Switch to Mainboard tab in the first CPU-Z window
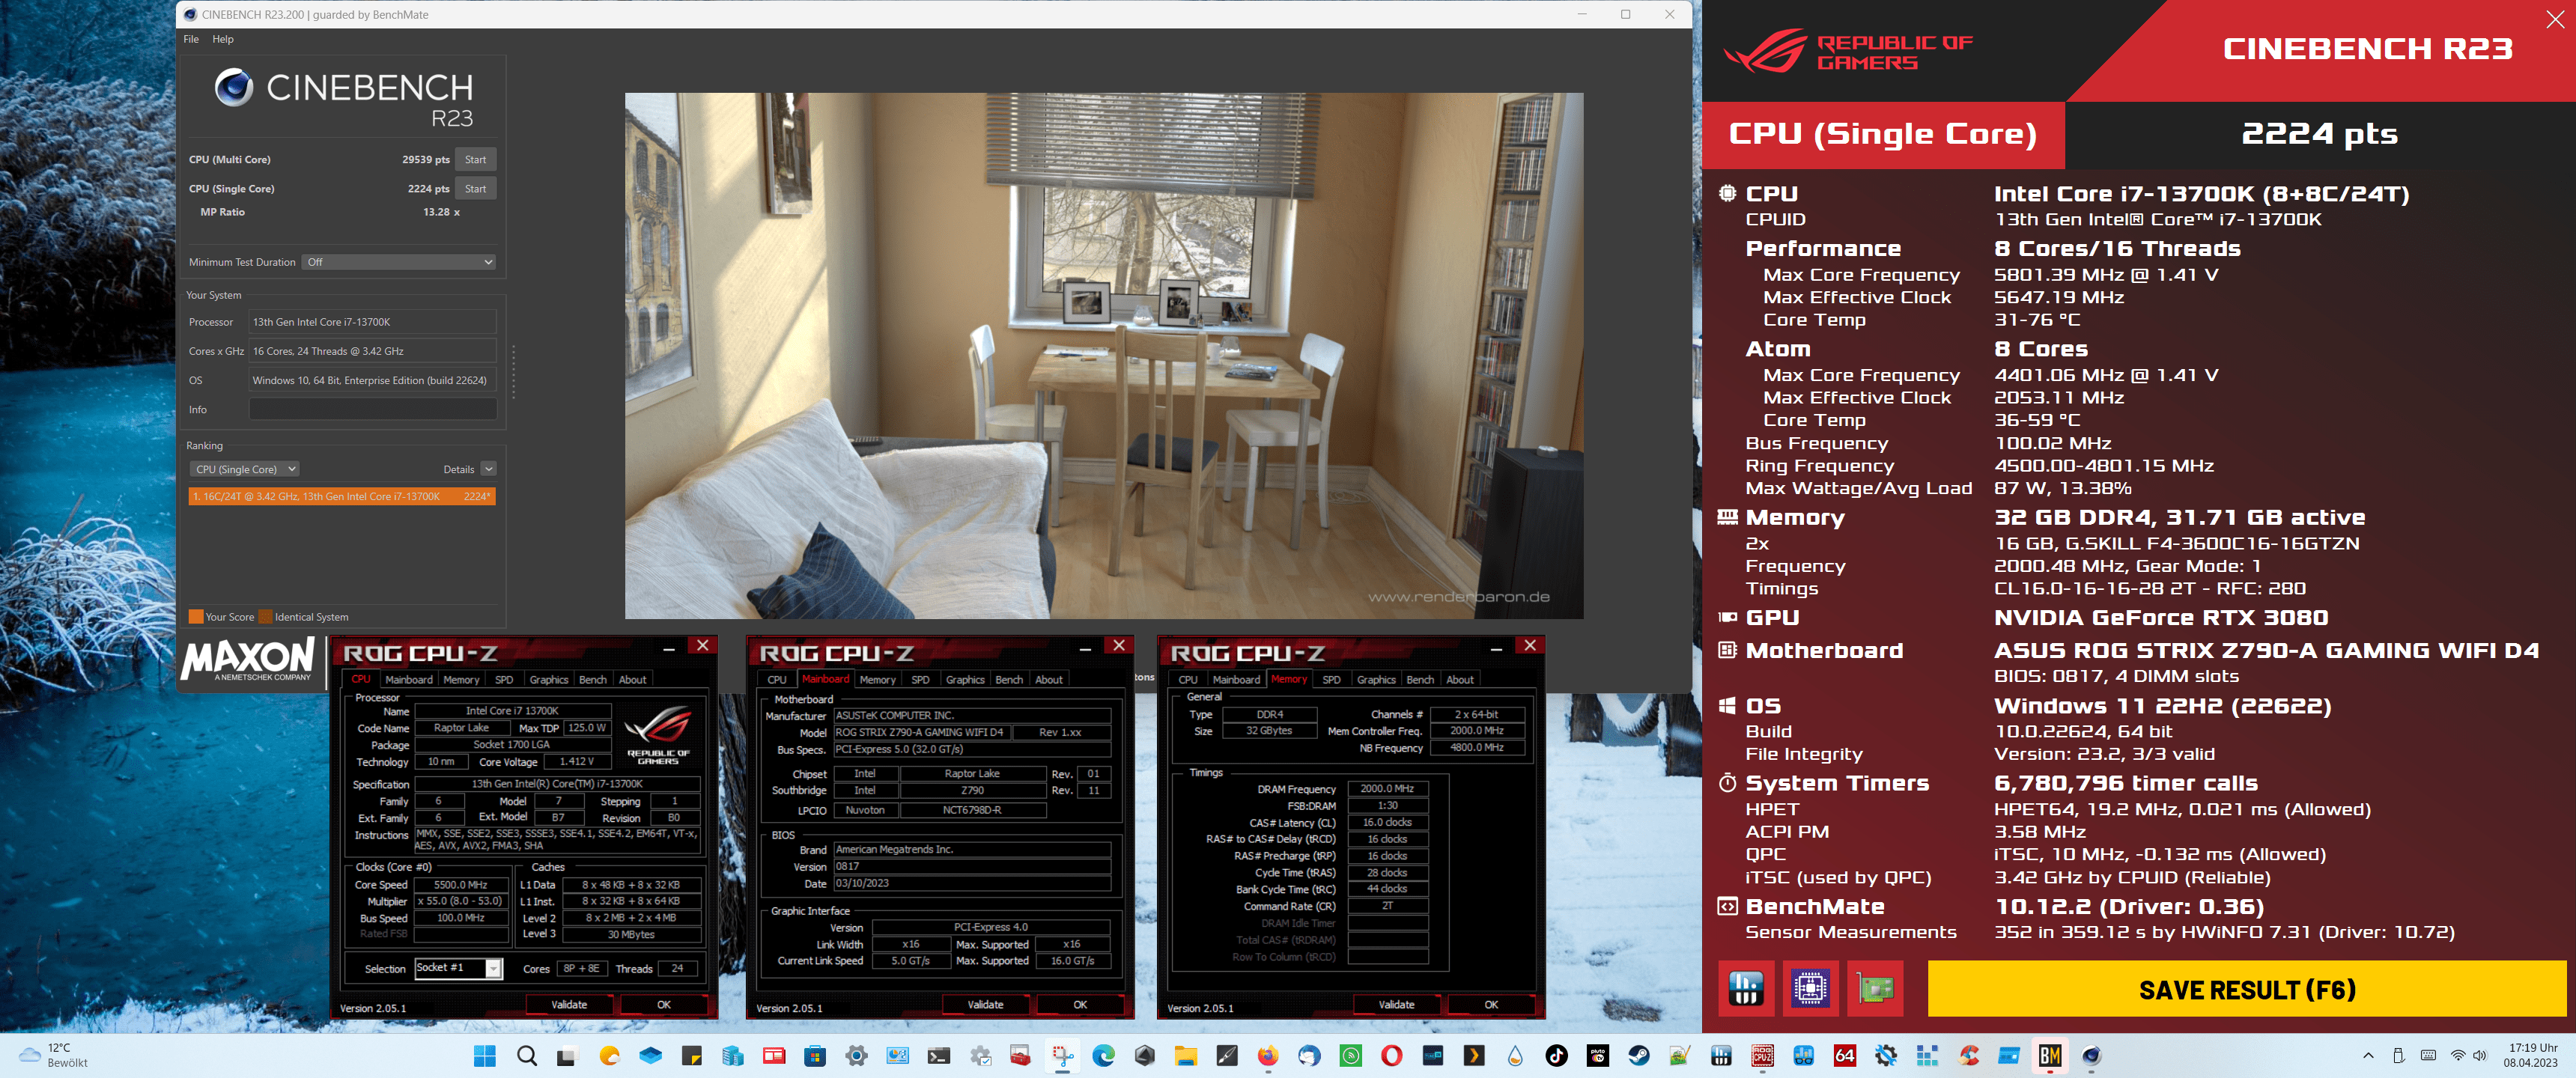The image size is (2576, 1078). 409,679
